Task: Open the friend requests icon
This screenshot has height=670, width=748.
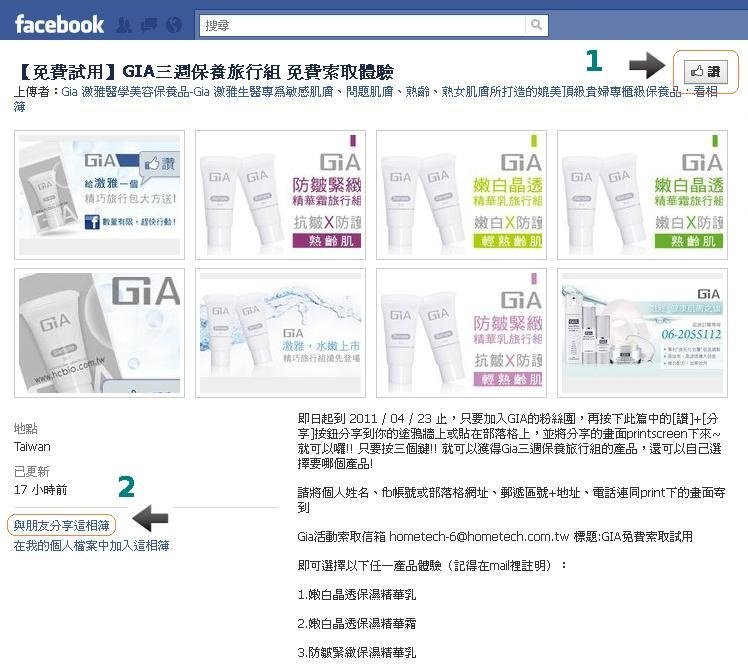Action: pos(124,25)
